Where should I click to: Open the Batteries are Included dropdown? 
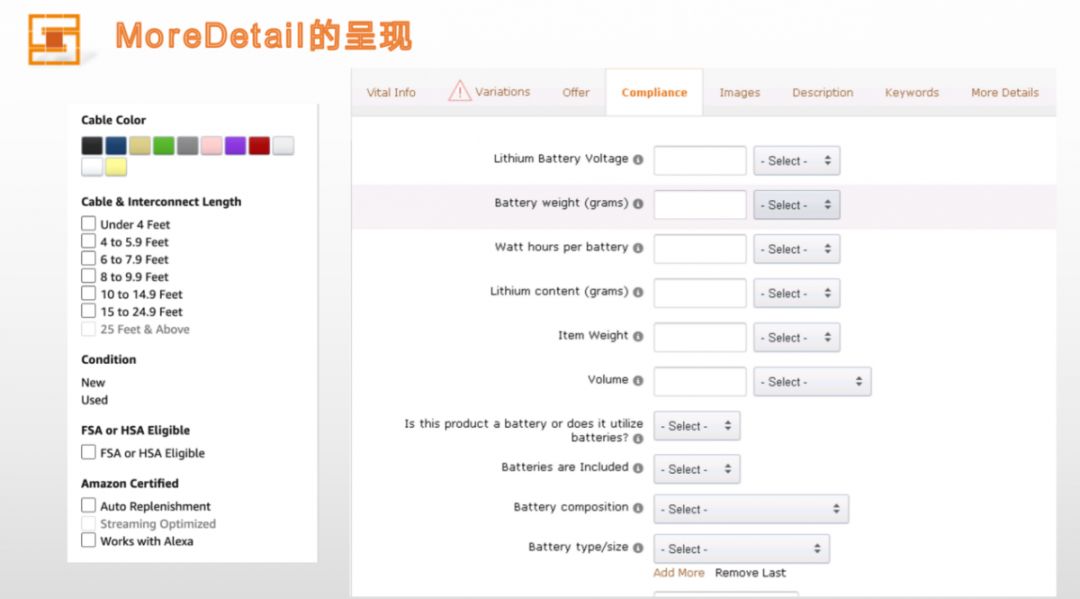697,469
